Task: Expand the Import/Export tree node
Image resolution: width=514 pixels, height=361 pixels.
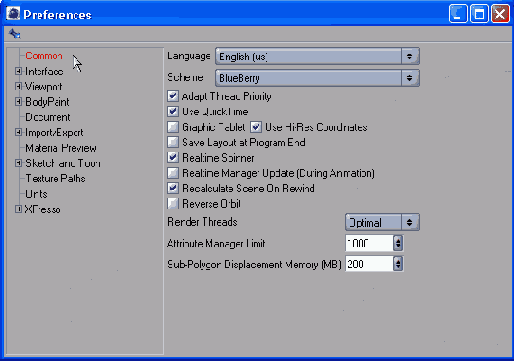Action: (x=18, y=132)
